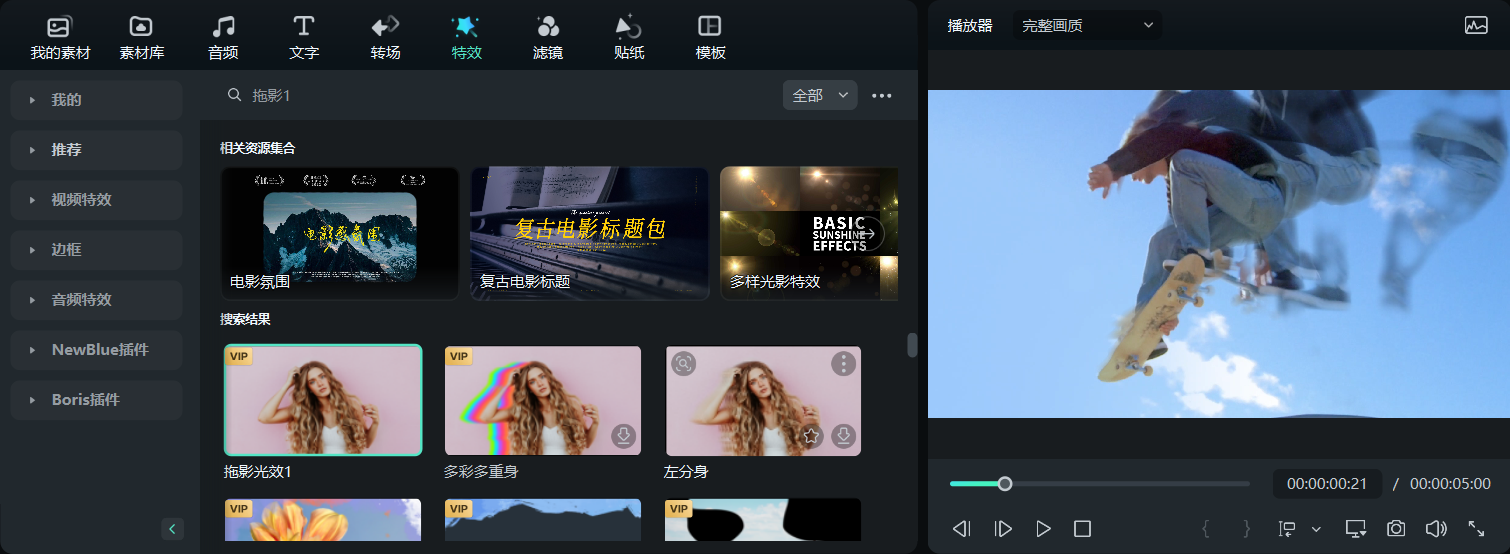Open the three-dot more options menu
This screenshot has height=554, width=1510.
(881, 96)
